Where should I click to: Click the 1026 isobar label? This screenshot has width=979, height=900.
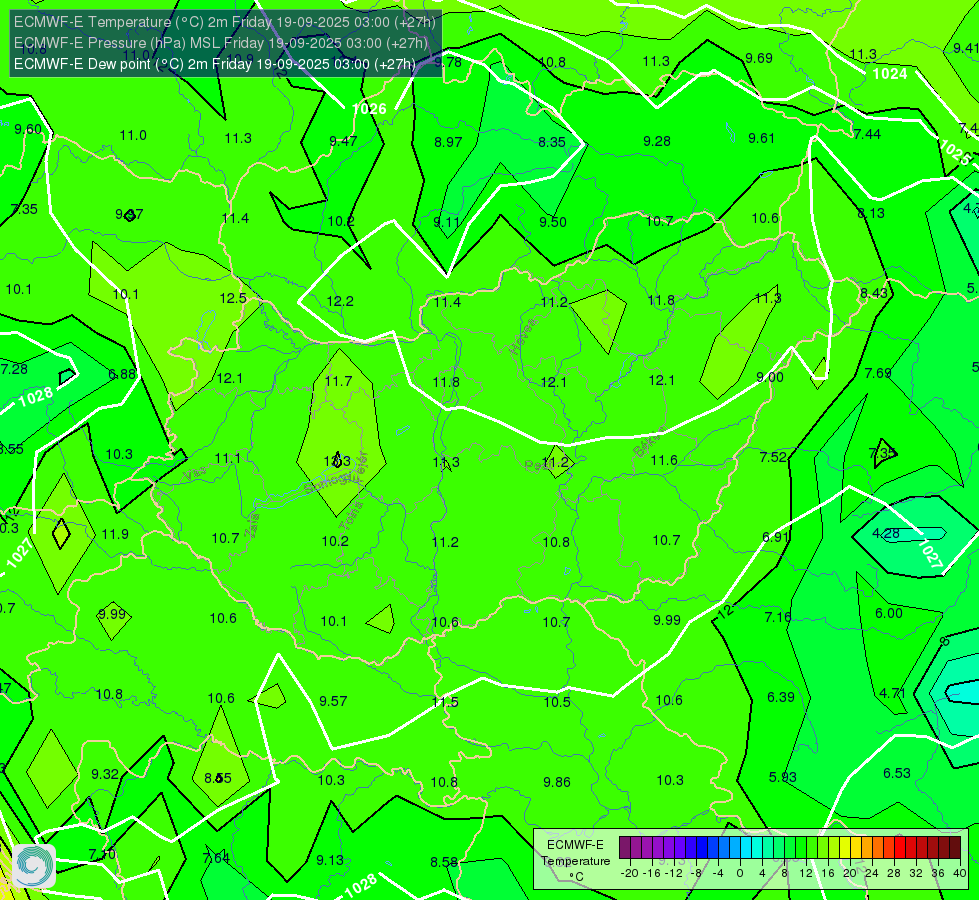(369, 109)
